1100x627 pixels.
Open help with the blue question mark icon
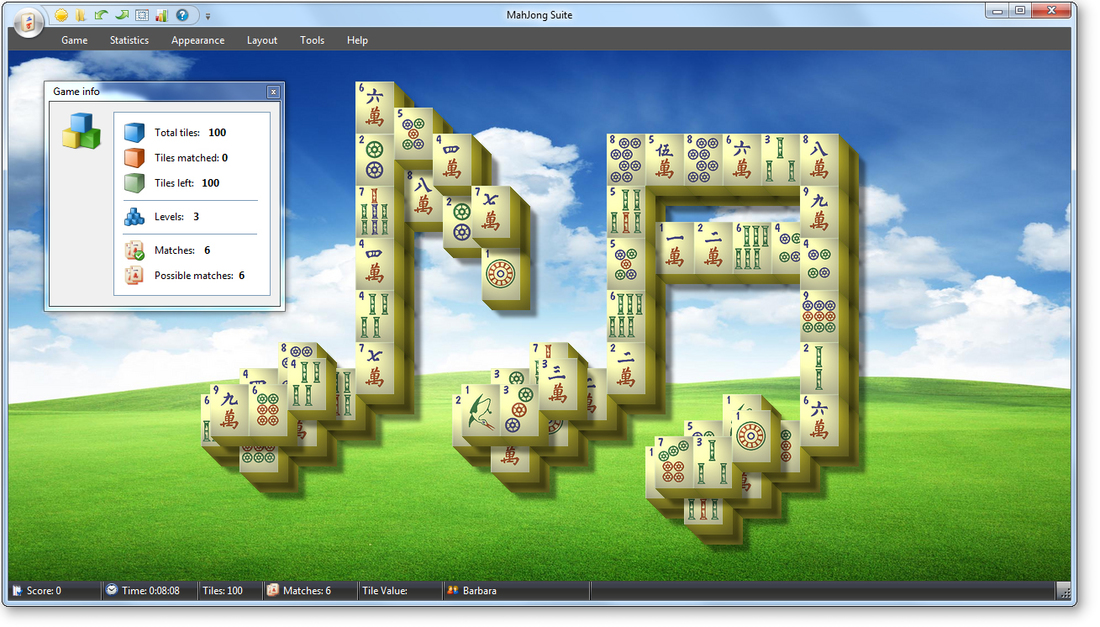click(182, 15)
